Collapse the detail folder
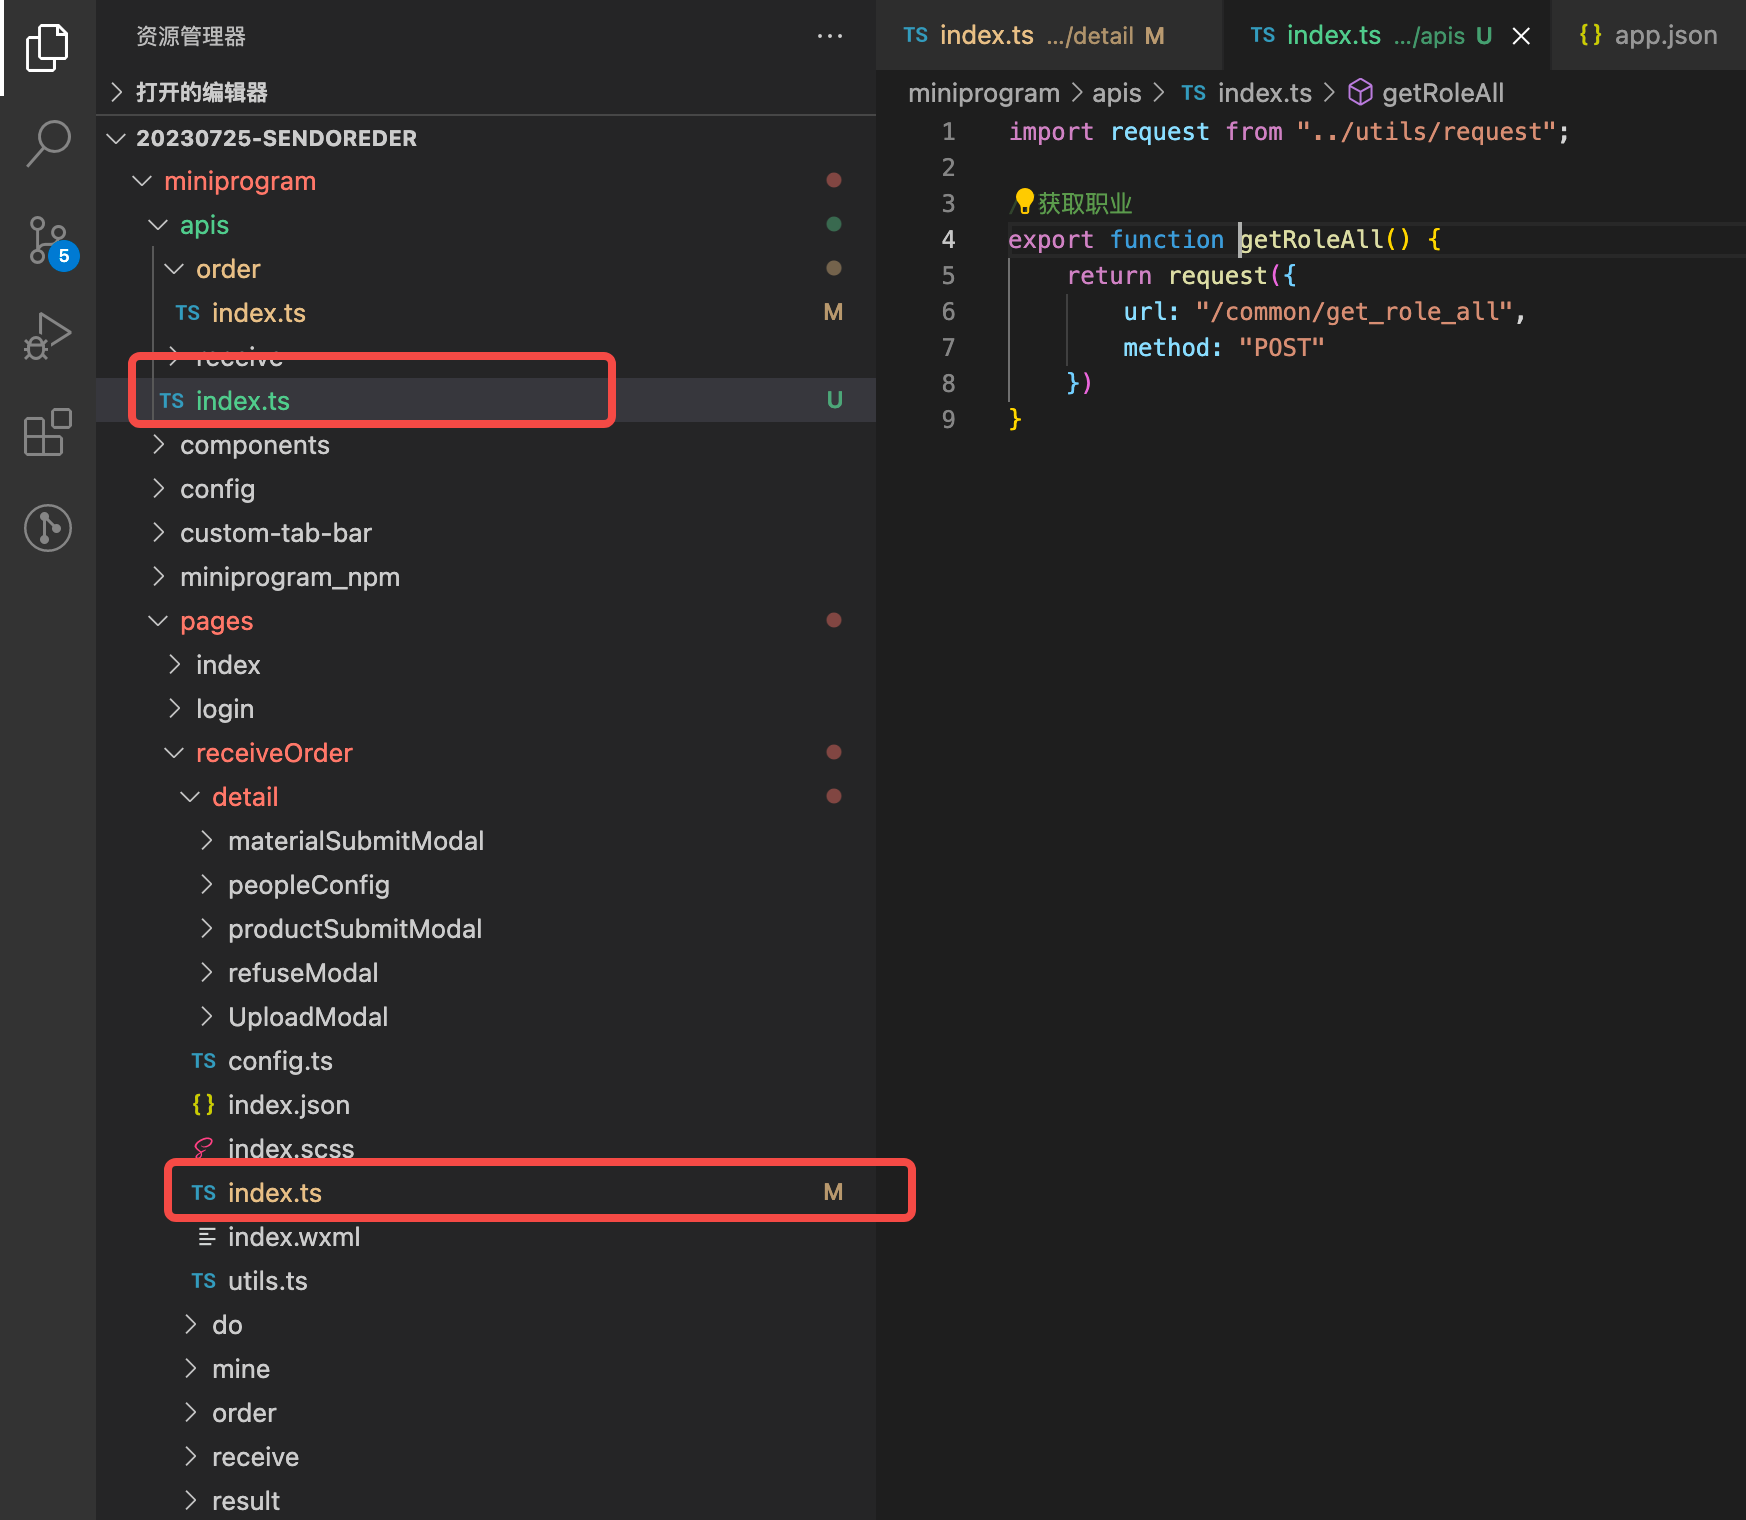Image resolution: width=1746 pixels, height=1520 pixels. click(486, 797)
